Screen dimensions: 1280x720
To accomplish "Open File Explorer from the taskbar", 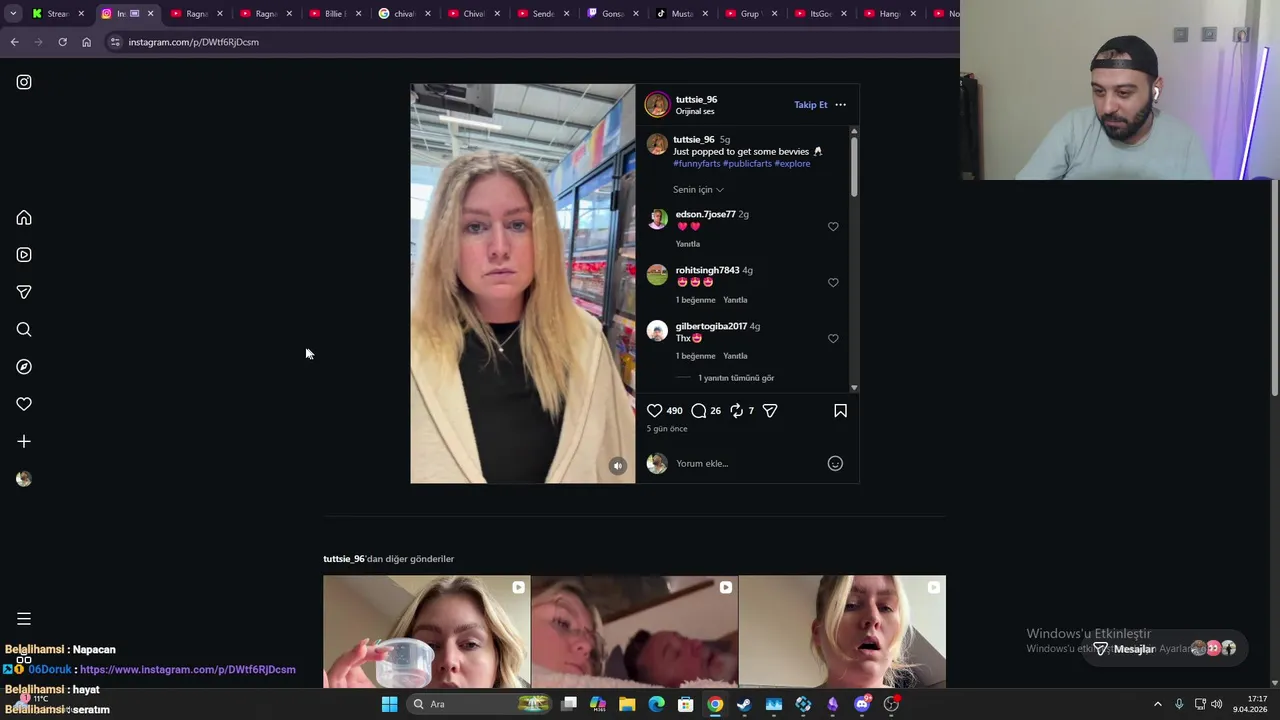I will click(x=627, y=704).
